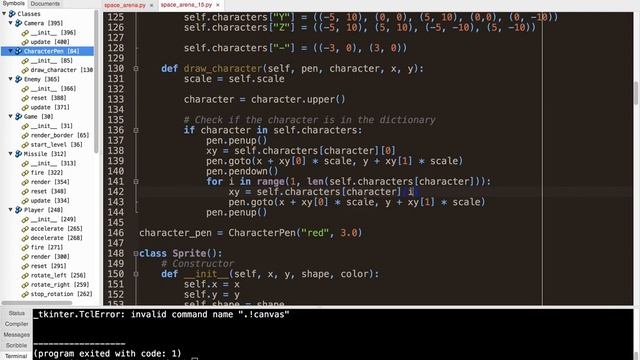Fold the if block at line 136
The image size is (640, 360).
136,130
